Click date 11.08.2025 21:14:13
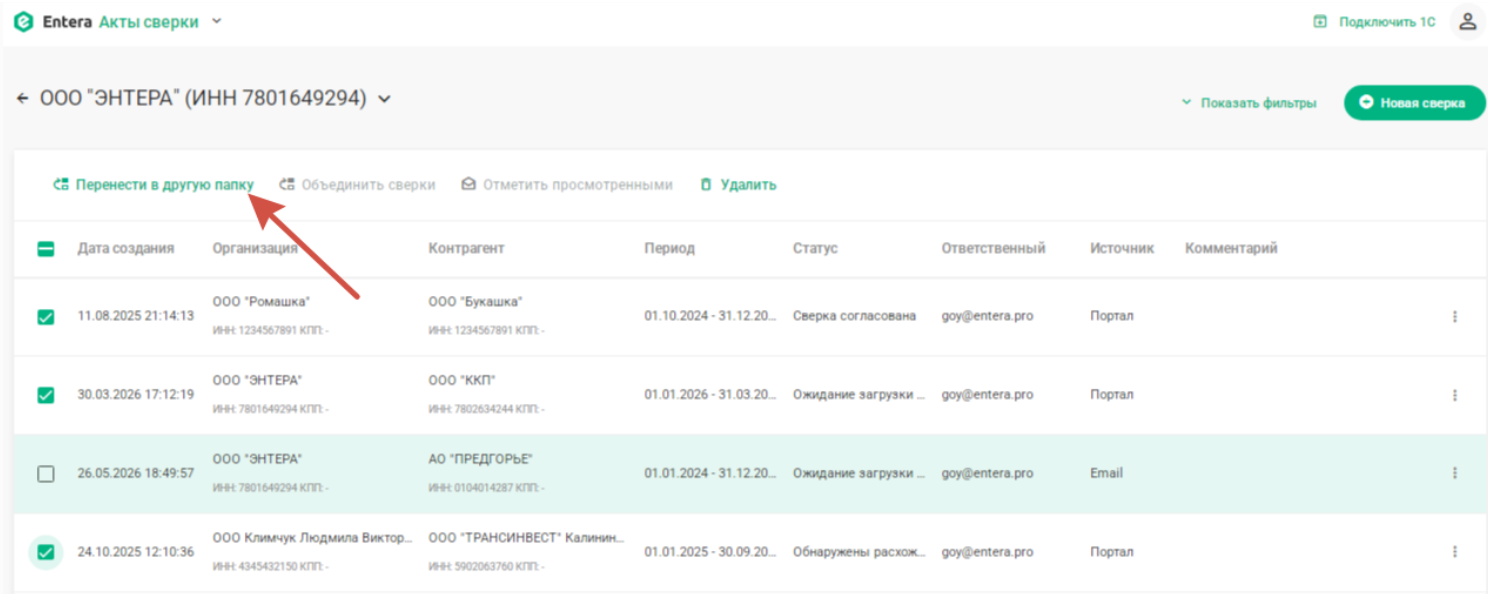This screenshot has width=1488, height=594. tap(136, 316)
